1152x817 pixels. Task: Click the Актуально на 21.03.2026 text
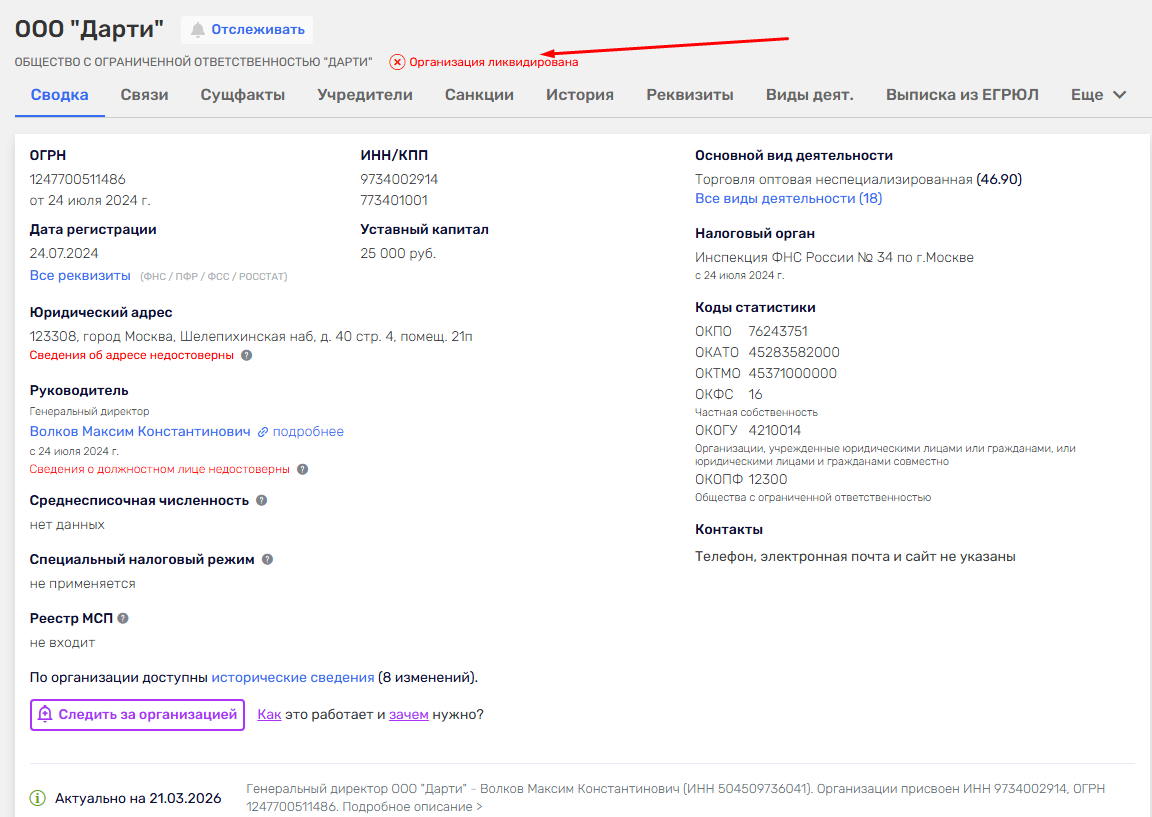[x=138, y=799]
